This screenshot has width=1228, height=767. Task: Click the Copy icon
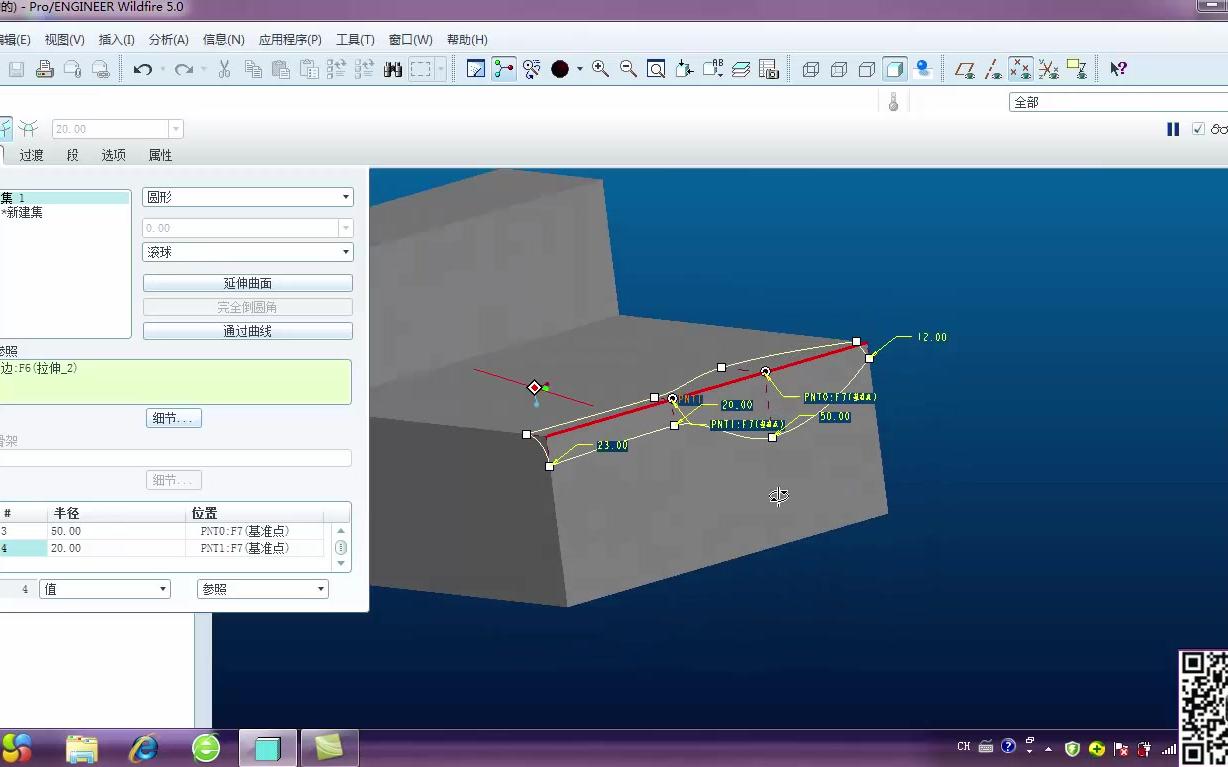pos(253,69)
